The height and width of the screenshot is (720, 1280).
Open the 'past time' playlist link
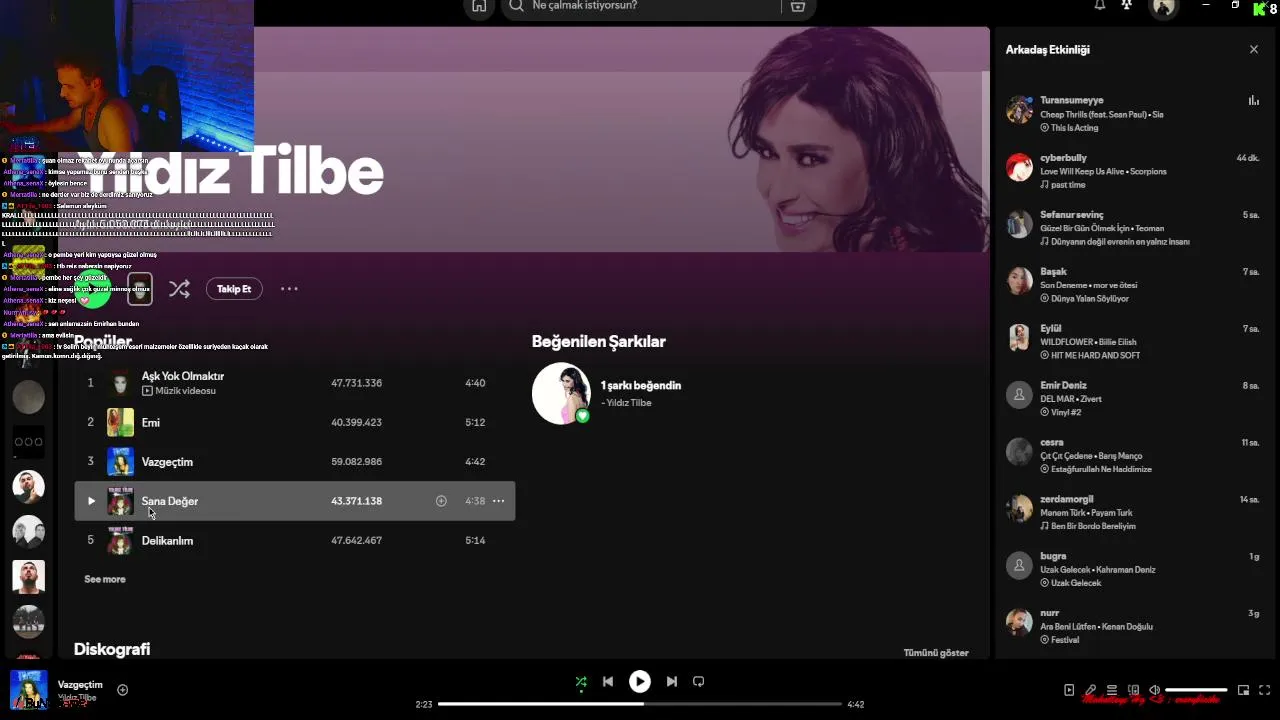click(x=1068, y=185)
